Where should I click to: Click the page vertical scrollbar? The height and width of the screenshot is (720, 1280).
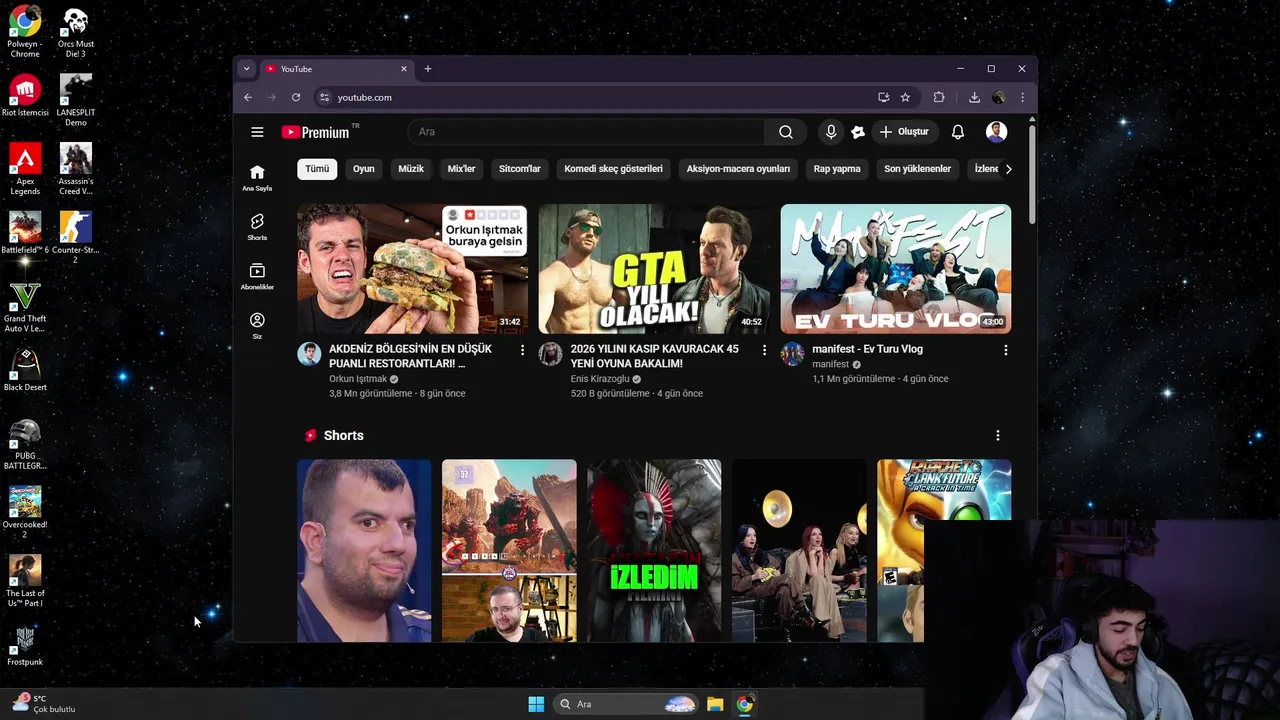(x=1031, y=173)
